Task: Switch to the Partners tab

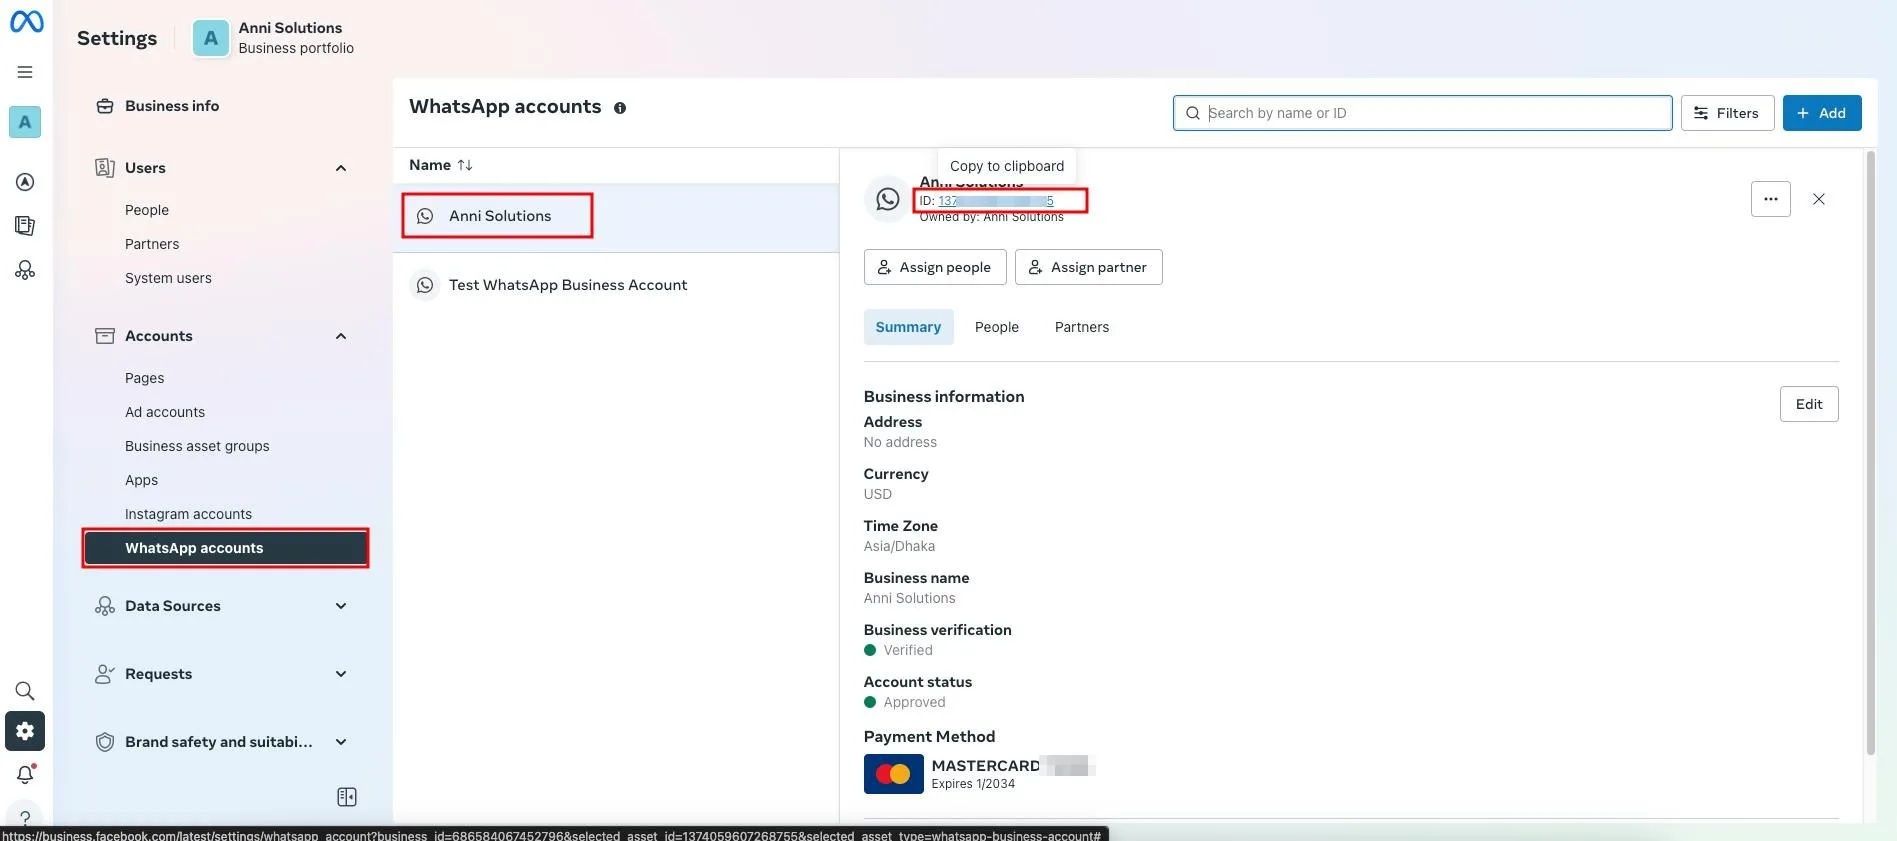Action: pos(1081,327)
